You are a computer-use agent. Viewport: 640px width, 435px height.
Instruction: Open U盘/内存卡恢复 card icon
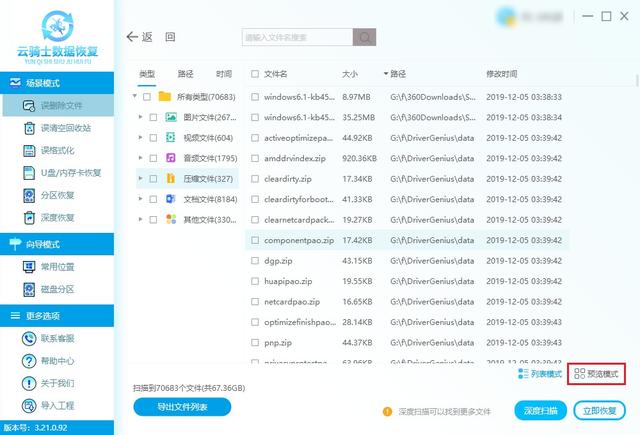pyautogui.click(x=29, y=173)
